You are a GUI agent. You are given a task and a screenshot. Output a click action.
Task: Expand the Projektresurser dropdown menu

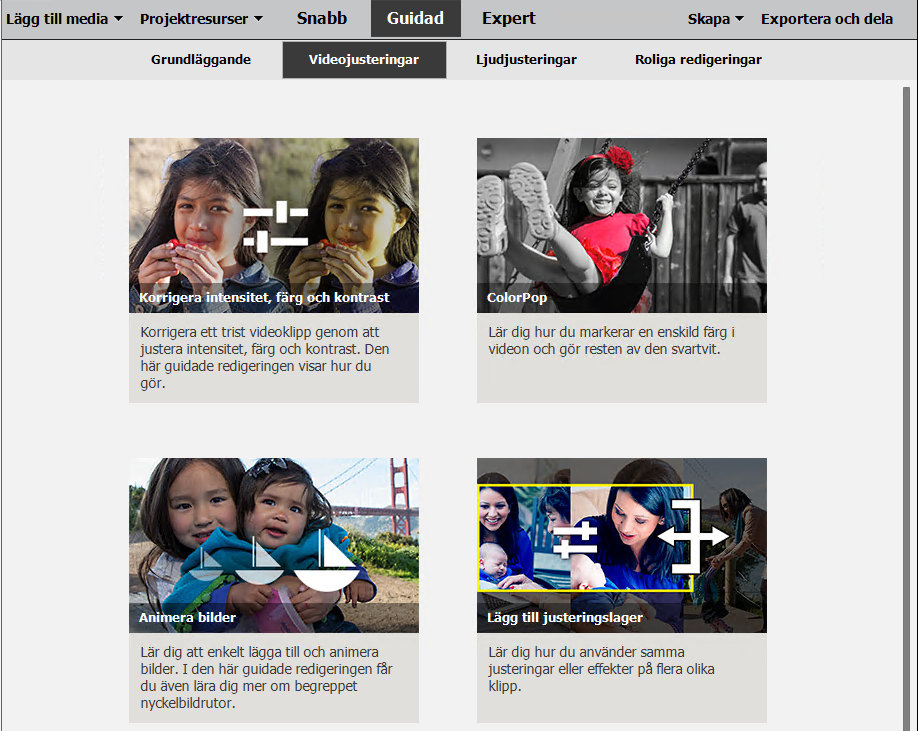[x=201, y=19]
